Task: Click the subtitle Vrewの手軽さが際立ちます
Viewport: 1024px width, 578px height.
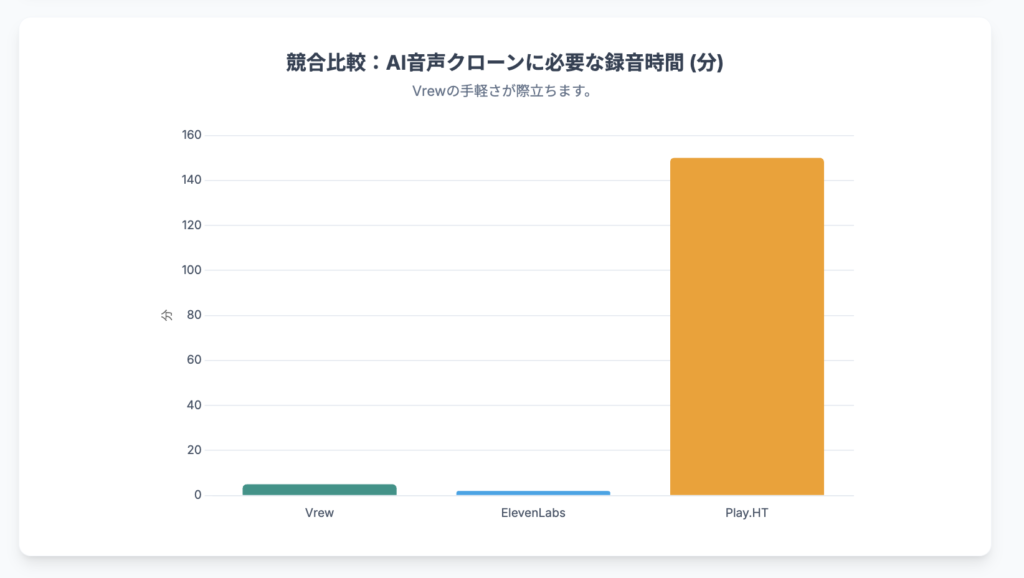Action: [502, 91]
